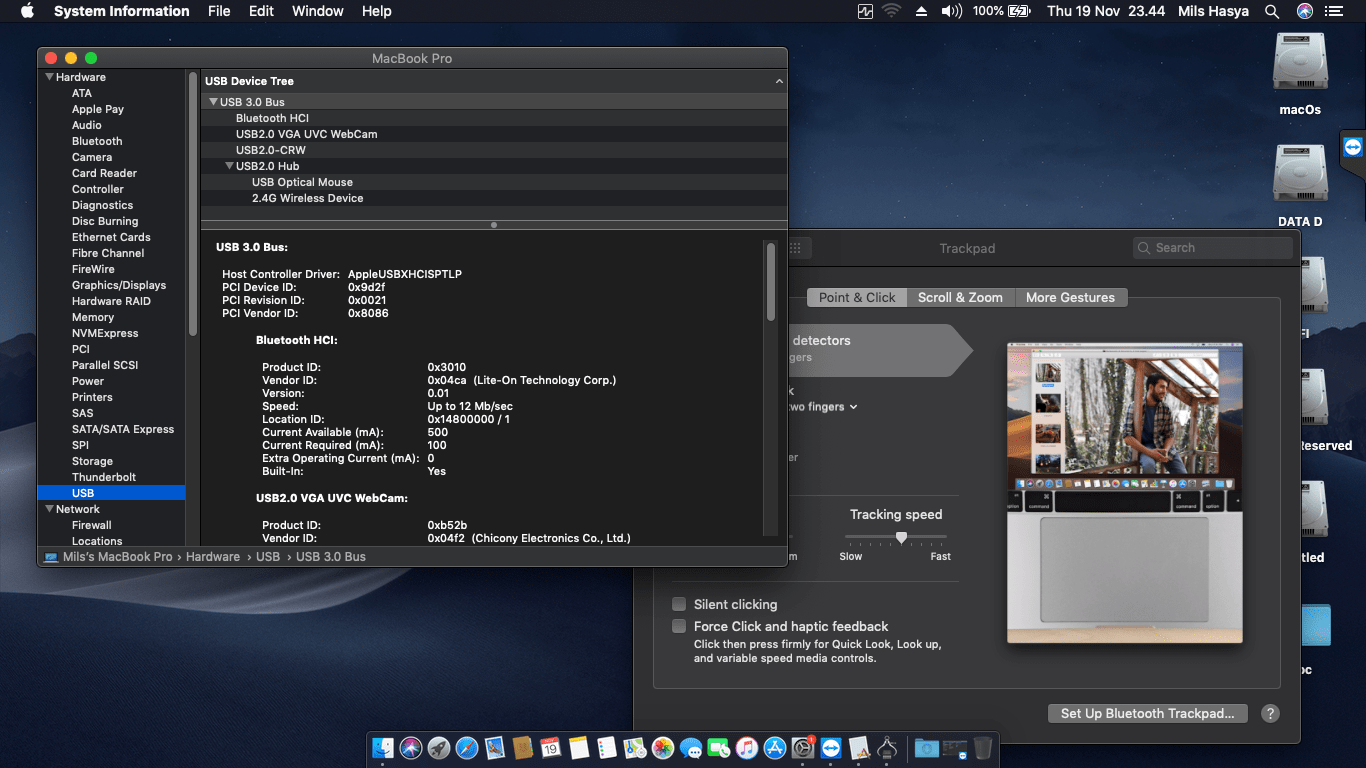The height and width of the screenshot is (768, 1366).
Task: Click Set Up Bluetooth Trackpad button
Action: [1147, 713]
